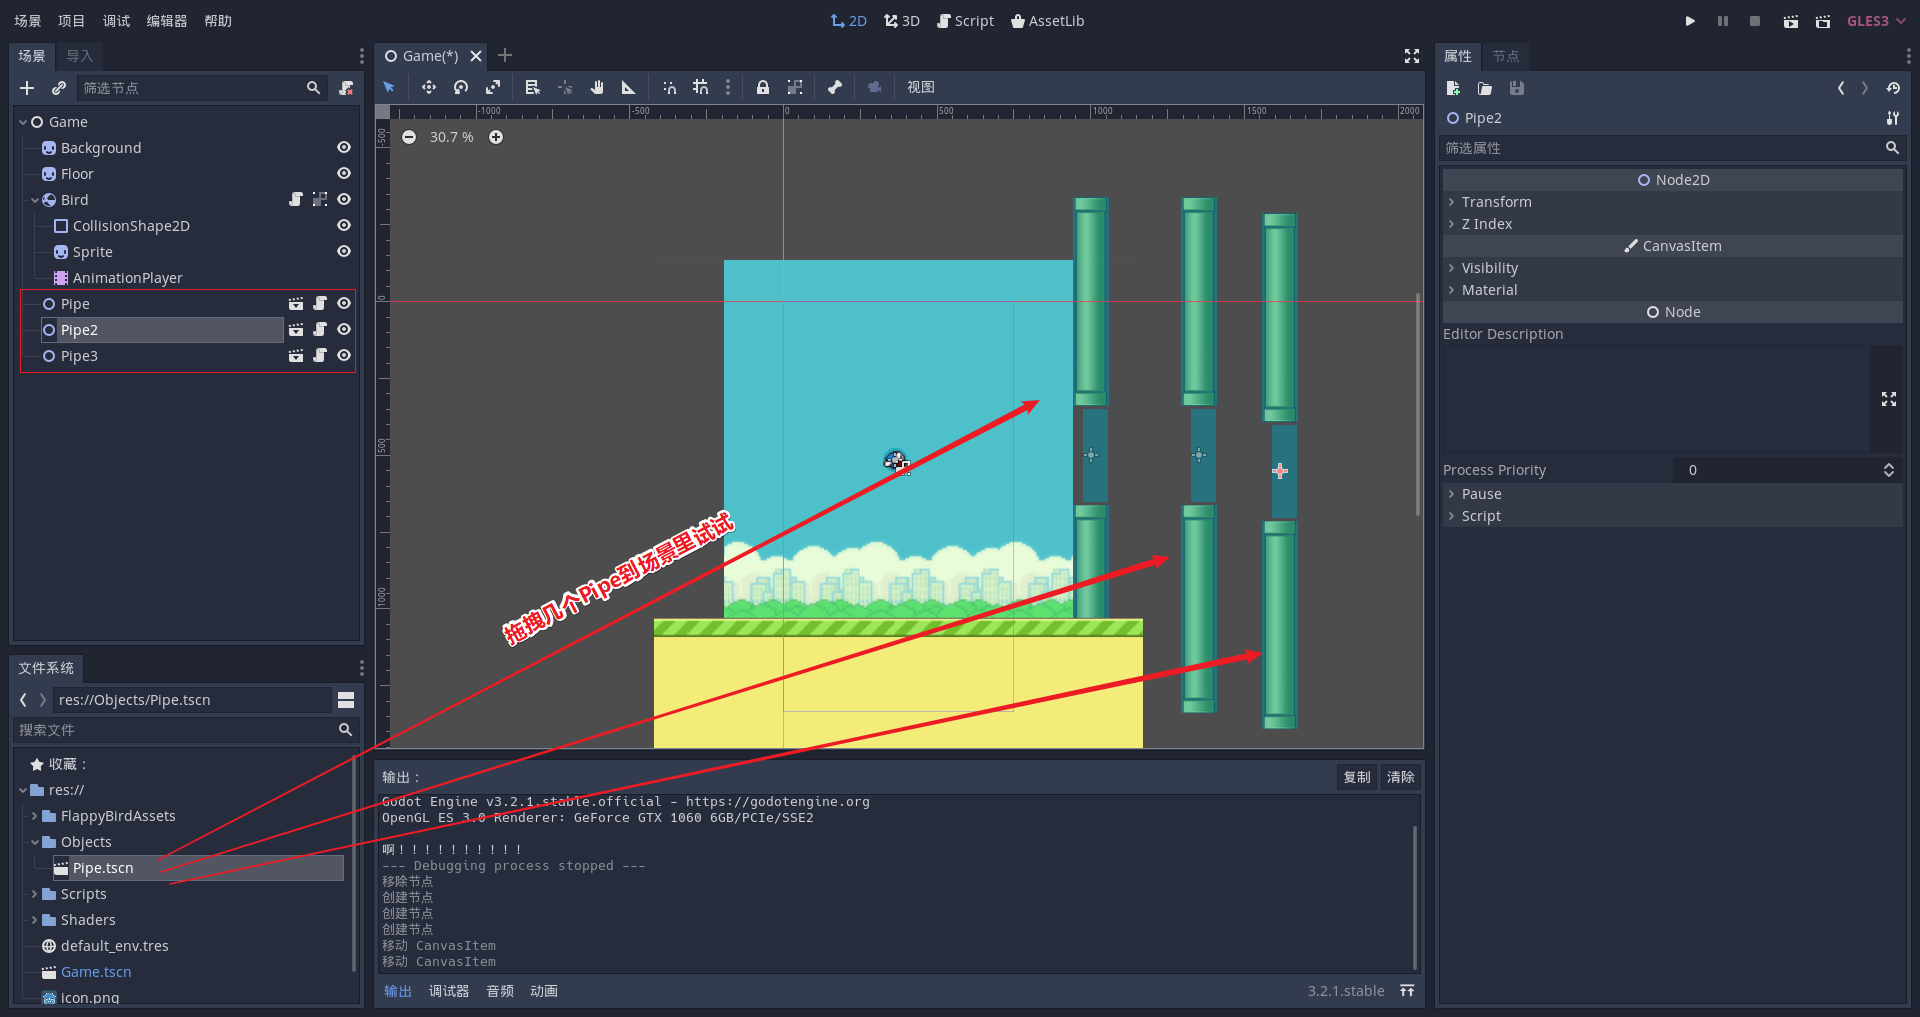Open the 调试 menu
The width and height of the screenshot is (1920, 1017).
coord(116,21)
